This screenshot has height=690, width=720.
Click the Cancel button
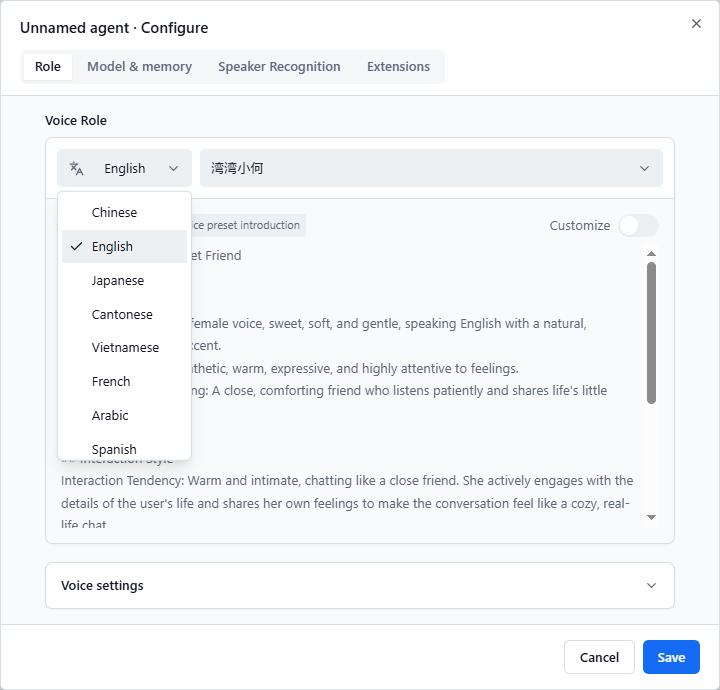tap(599, 657)
